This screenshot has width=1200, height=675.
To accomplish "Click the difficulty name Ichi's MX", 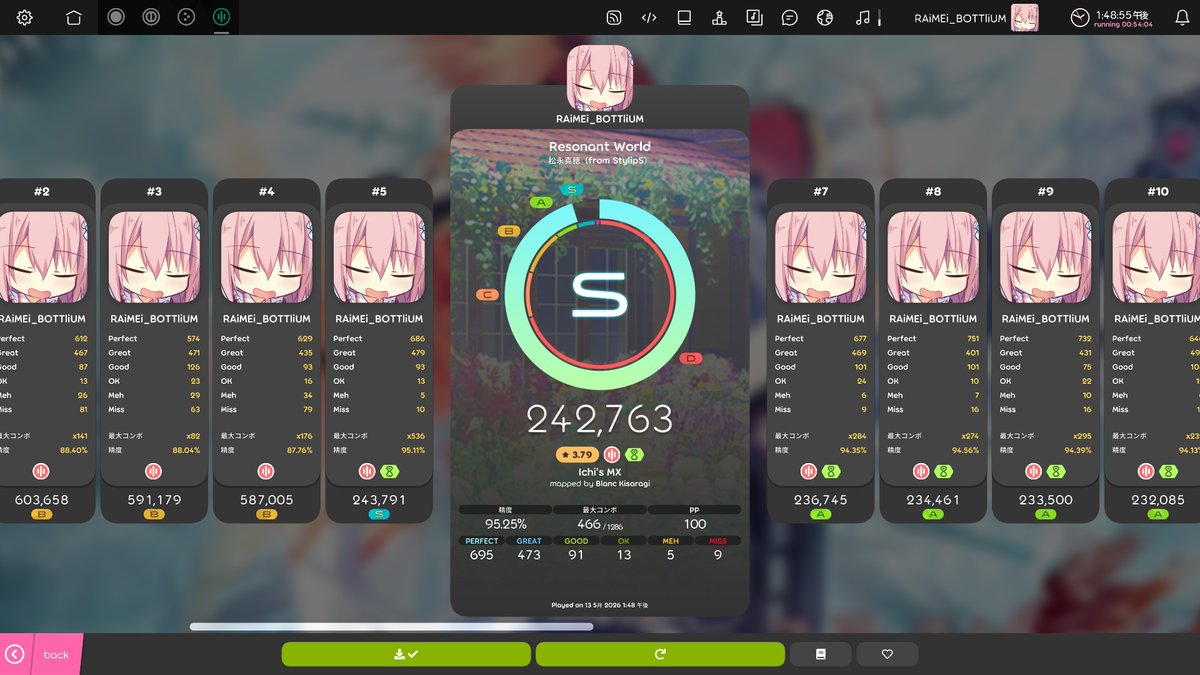I will point(600,473).
